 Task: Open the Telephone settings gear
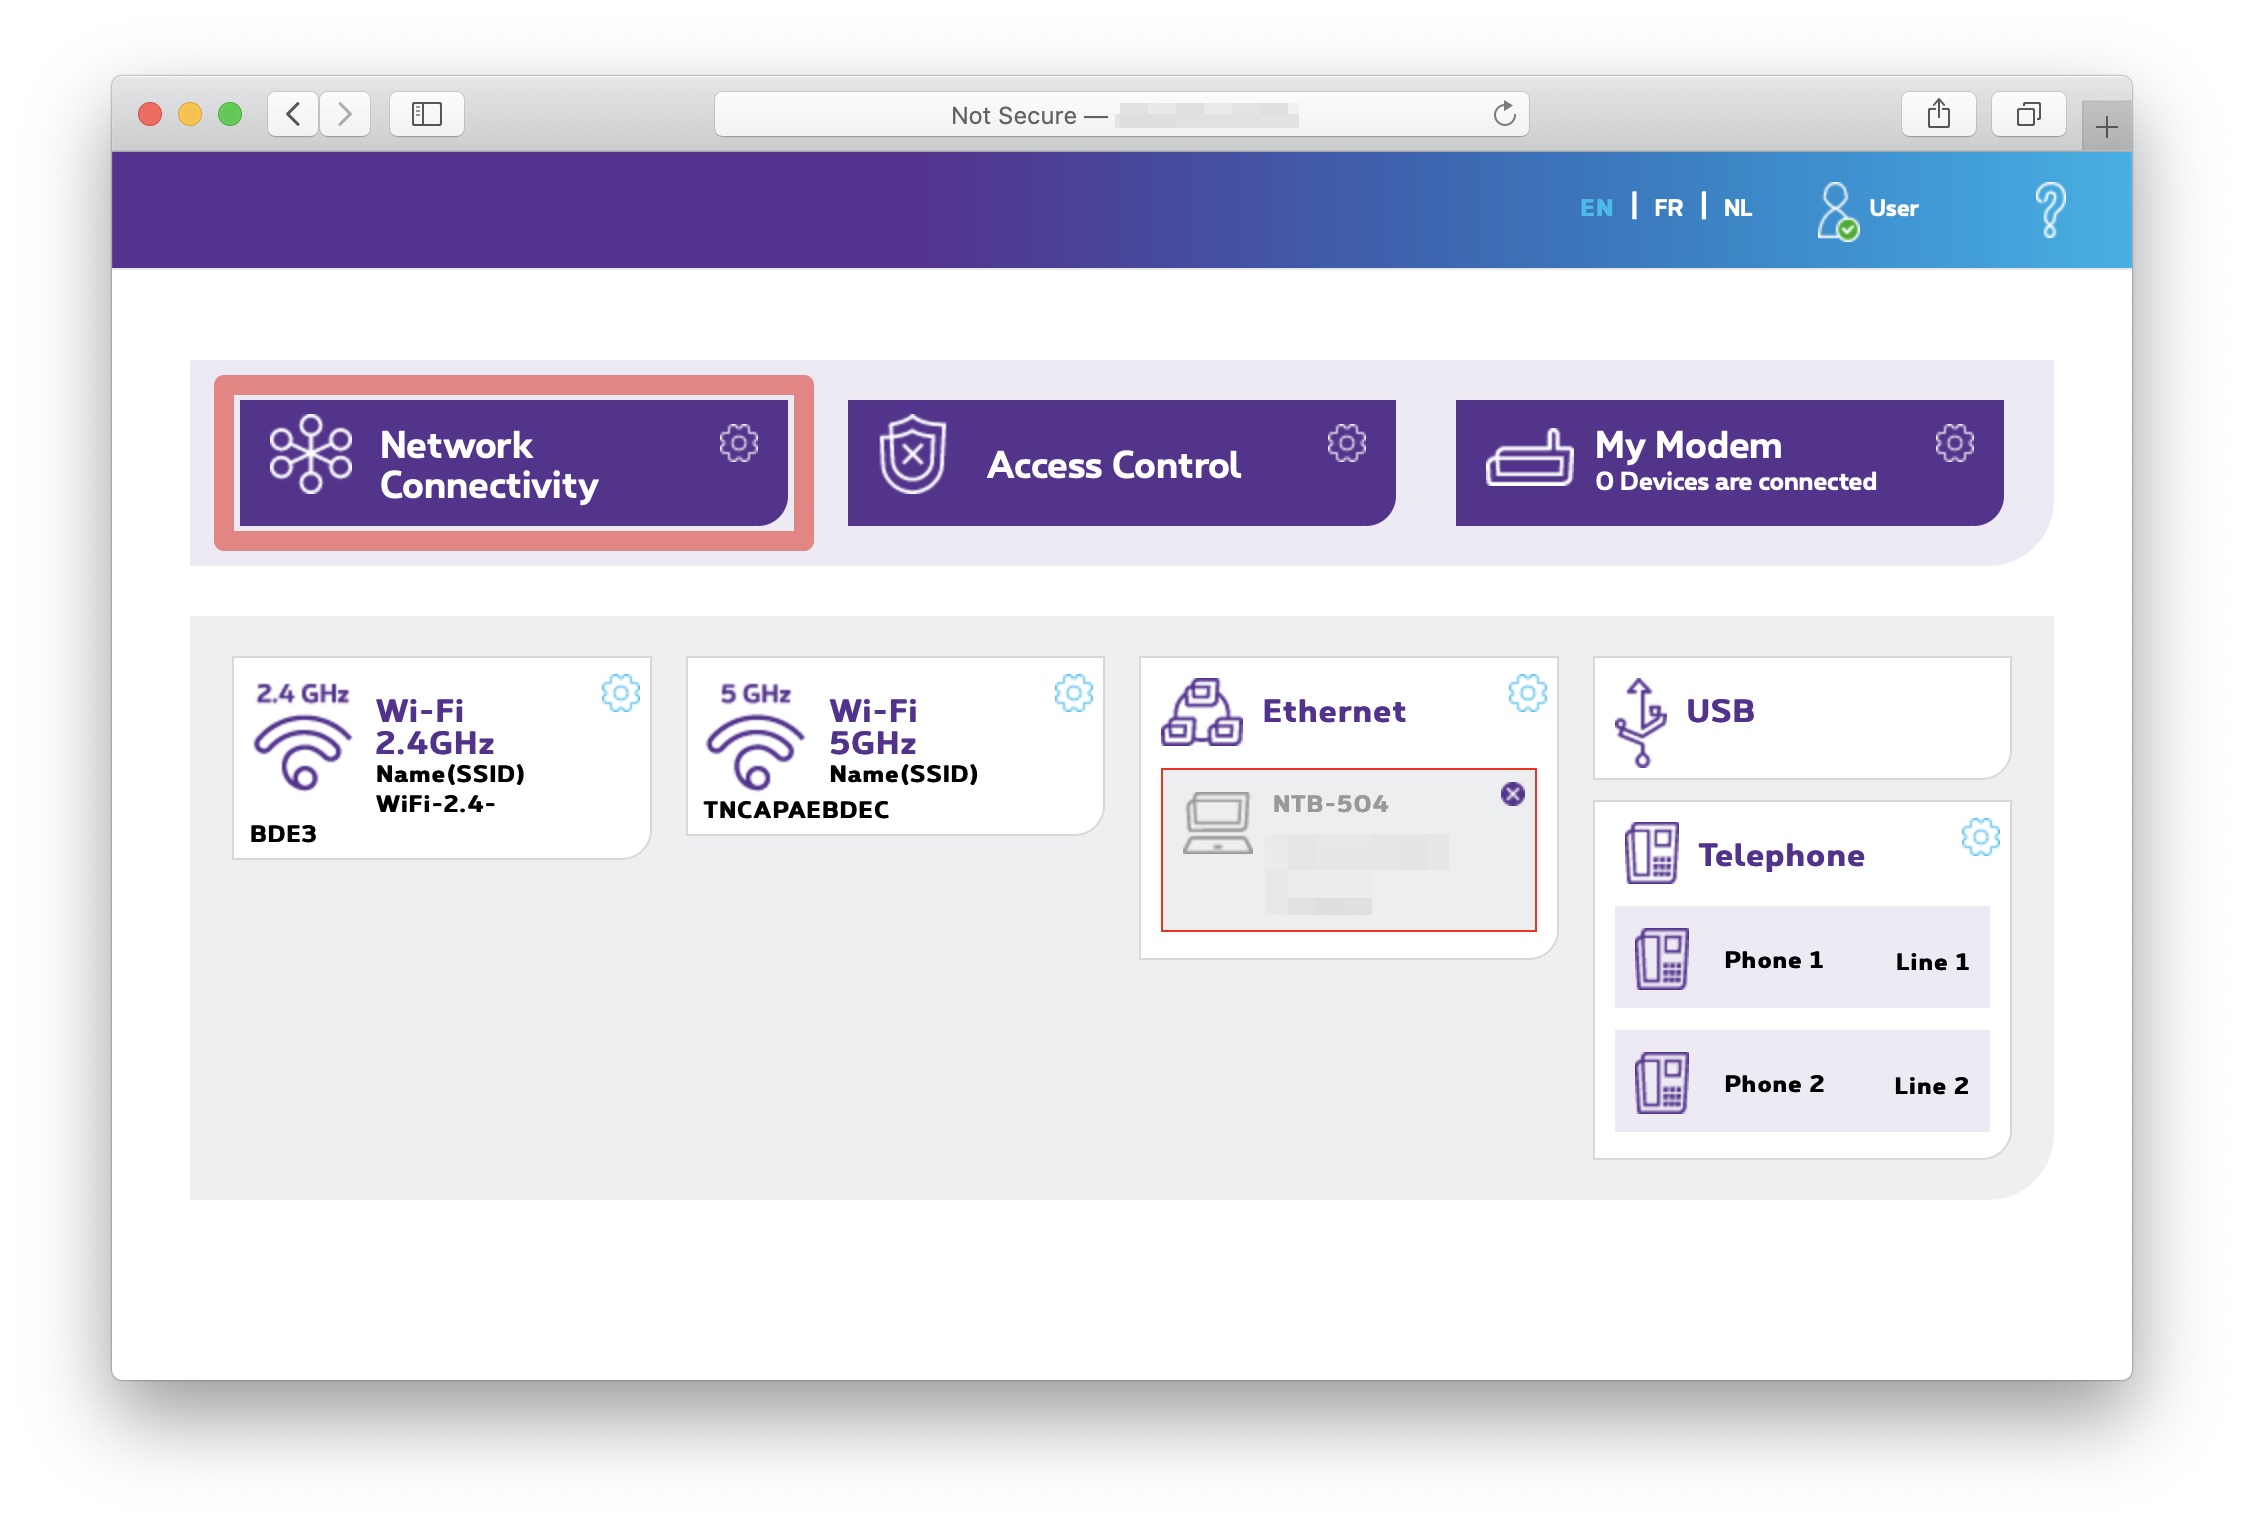(1981, 836)
